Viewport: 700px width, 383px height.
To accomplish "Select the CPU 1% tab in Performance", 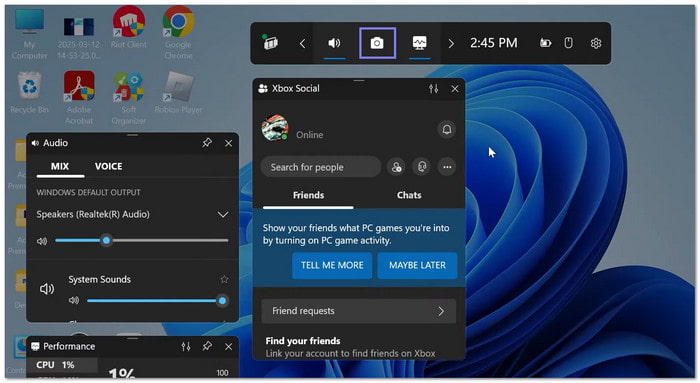I will pyautogui.click(x=62, y=365).
